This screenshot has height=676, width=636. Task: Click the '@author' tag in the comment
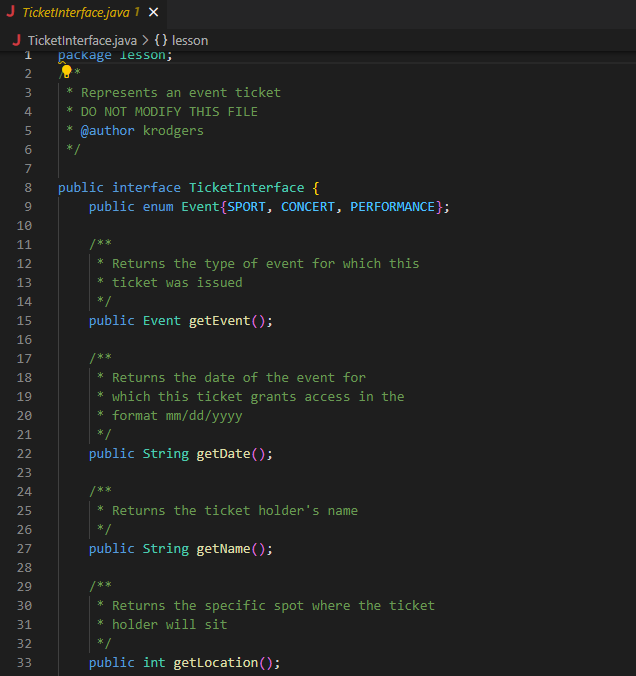pyautogui.click(x=107, y=131)
